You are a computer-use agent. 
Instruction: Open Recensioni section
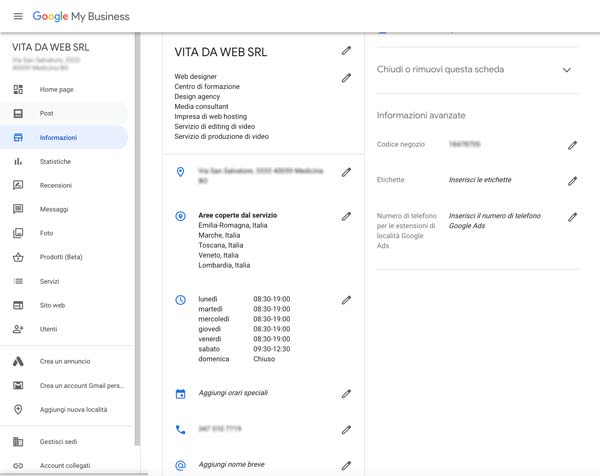coord(55,185)
